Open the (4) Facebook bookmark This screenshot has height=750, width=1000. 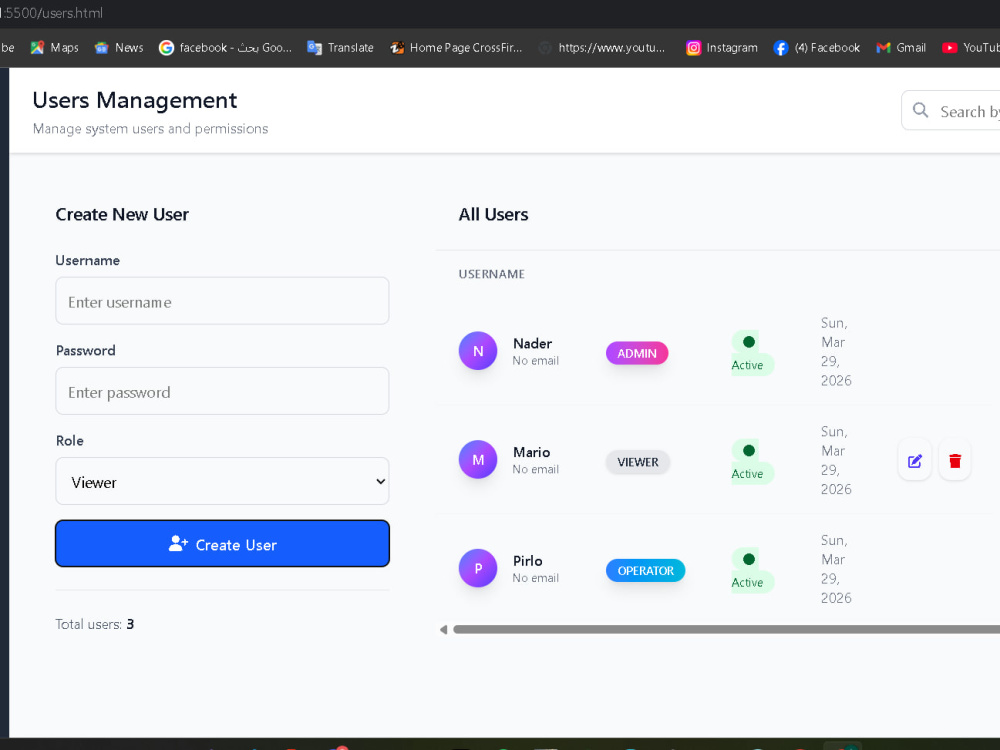click(816, 48)
